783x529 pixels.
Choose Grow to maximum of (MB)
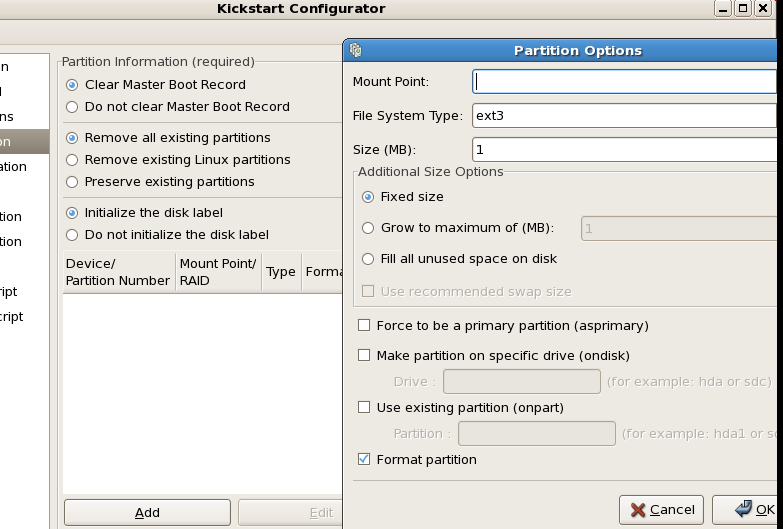click(368, 228)
